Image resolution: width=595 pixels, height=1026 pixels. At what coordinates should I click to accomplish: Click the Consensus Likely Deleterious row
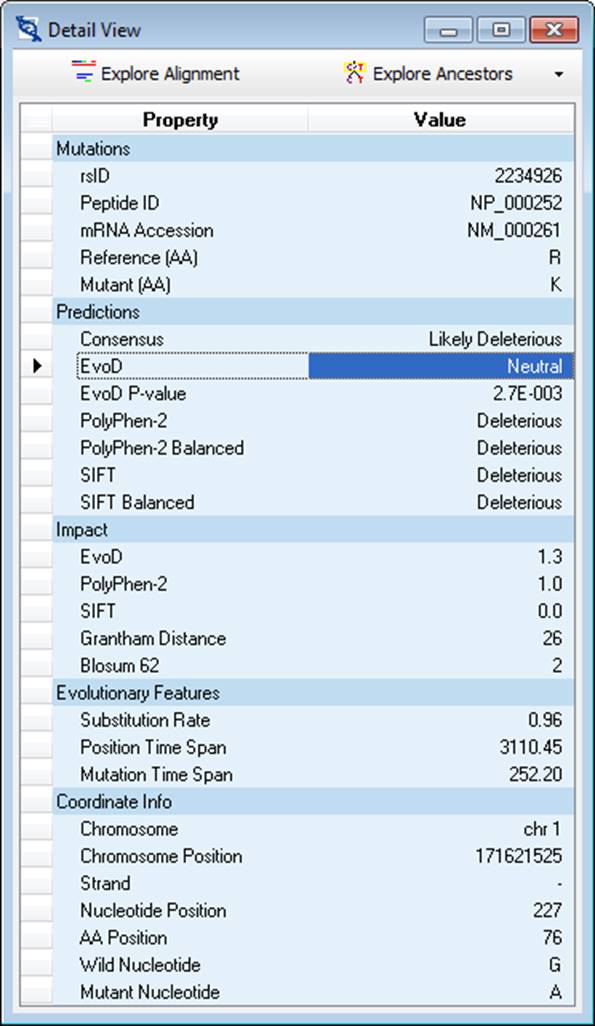(x=313, y=339)
